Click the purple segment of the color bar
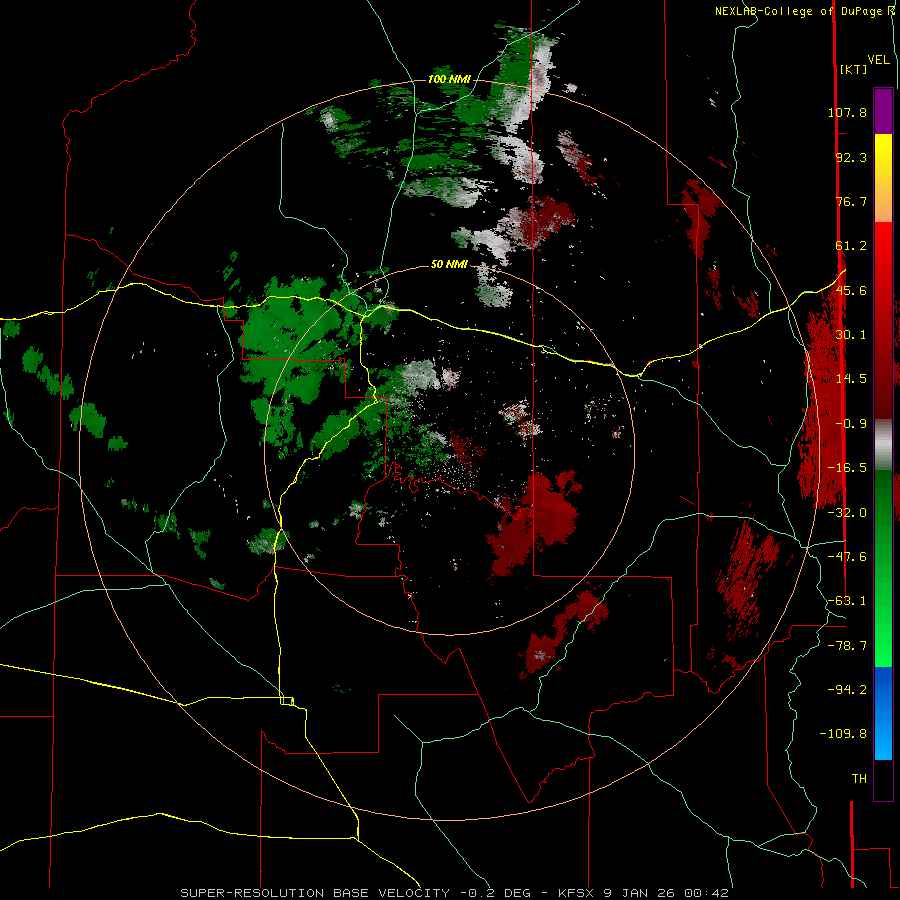 tap(883, 111)
